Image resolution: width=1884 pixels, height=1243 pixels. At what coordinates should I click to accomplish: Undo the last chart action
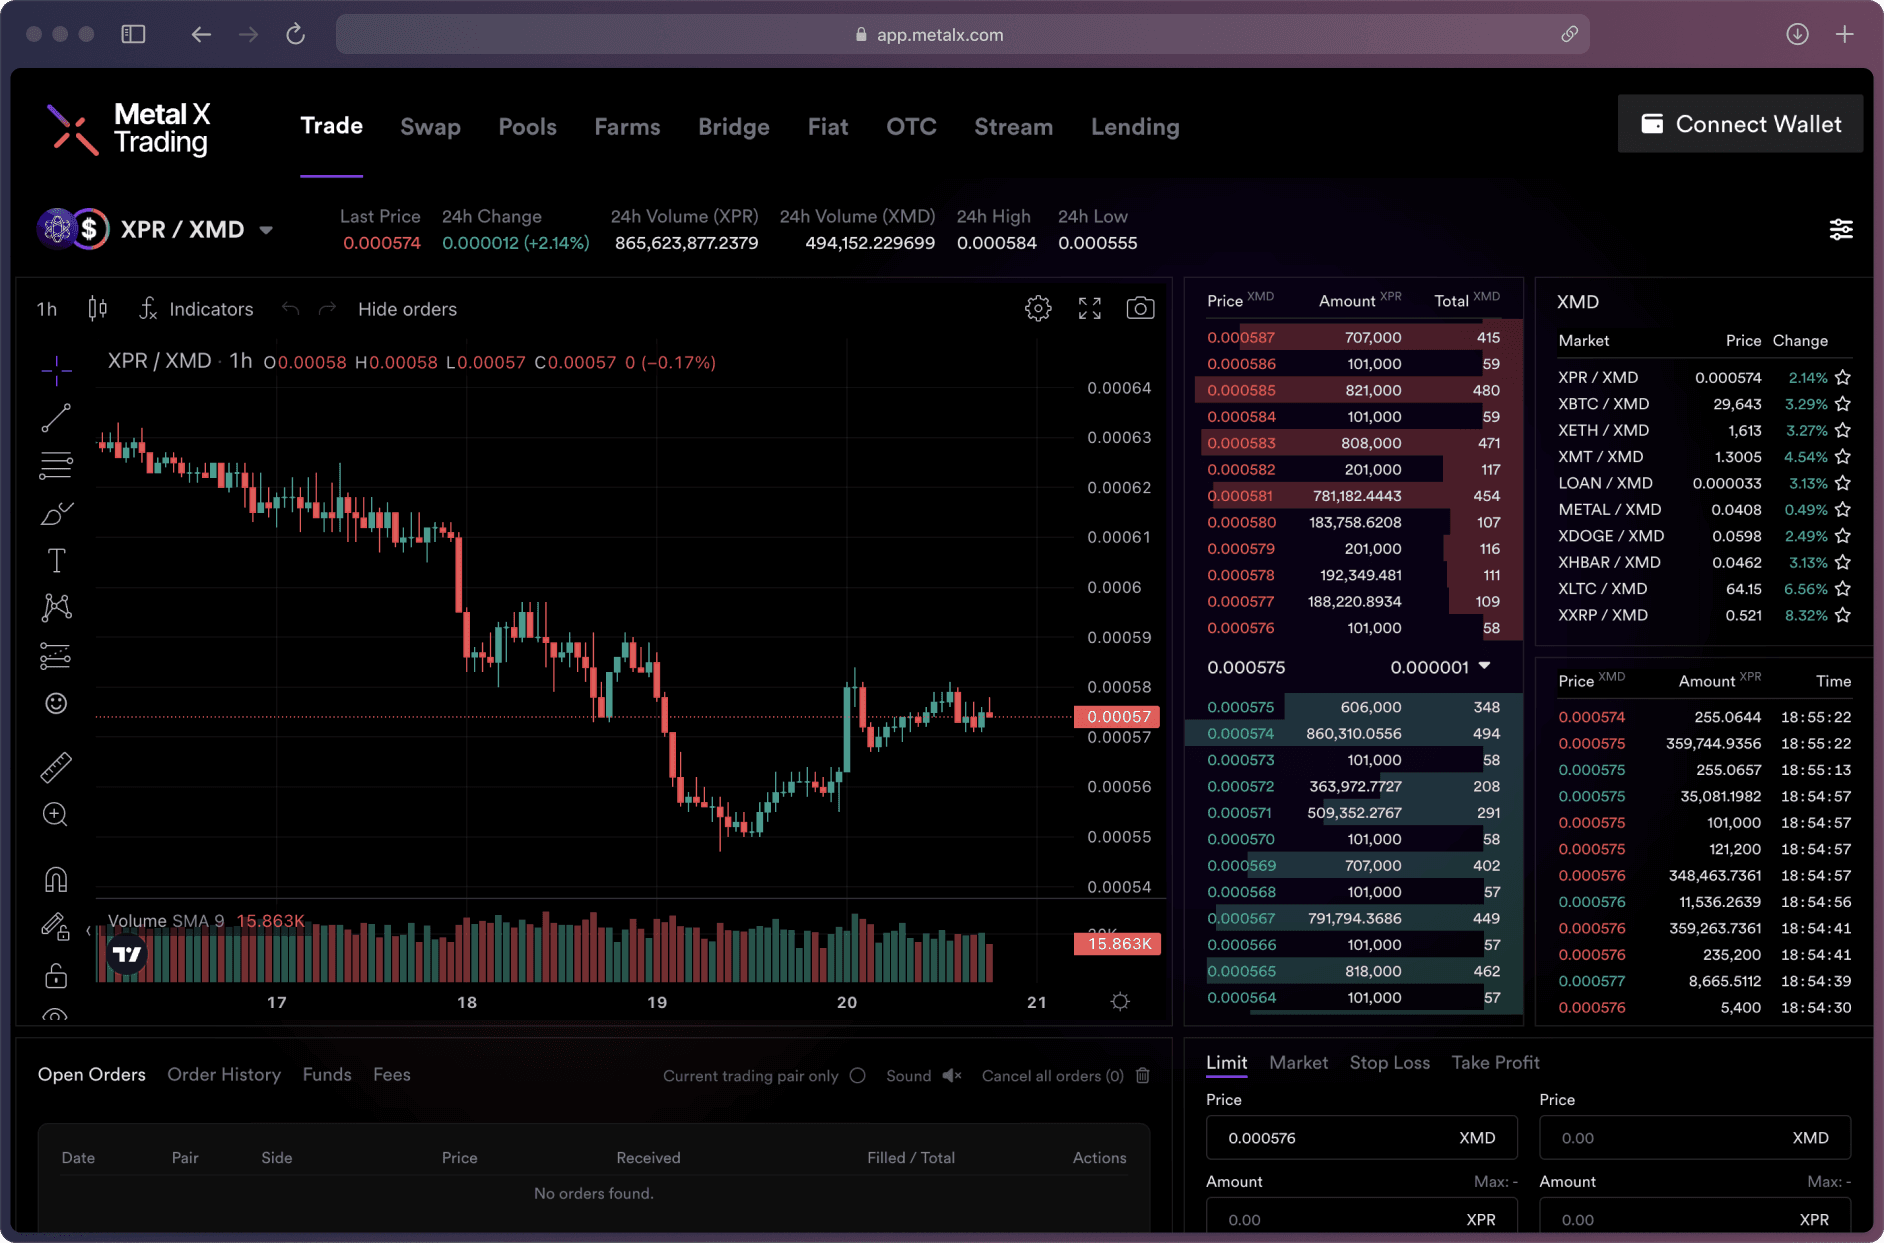coord(290,309)
